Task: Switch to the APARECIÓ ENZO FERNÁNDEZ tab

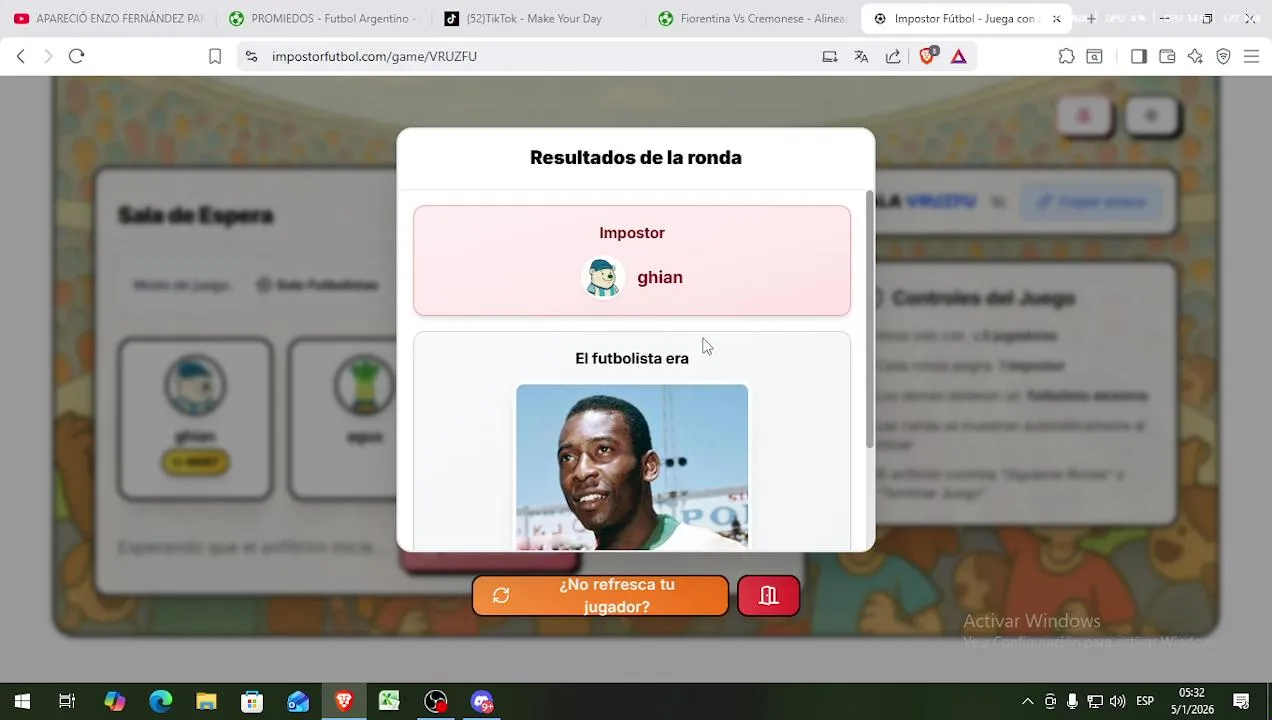Action: tap(108, 18)
